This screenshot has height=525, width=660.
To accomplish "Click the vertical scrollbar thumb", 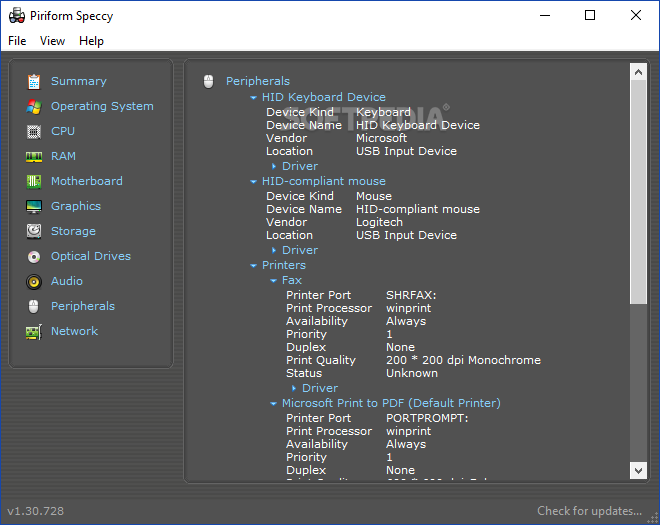I will 638,192.
